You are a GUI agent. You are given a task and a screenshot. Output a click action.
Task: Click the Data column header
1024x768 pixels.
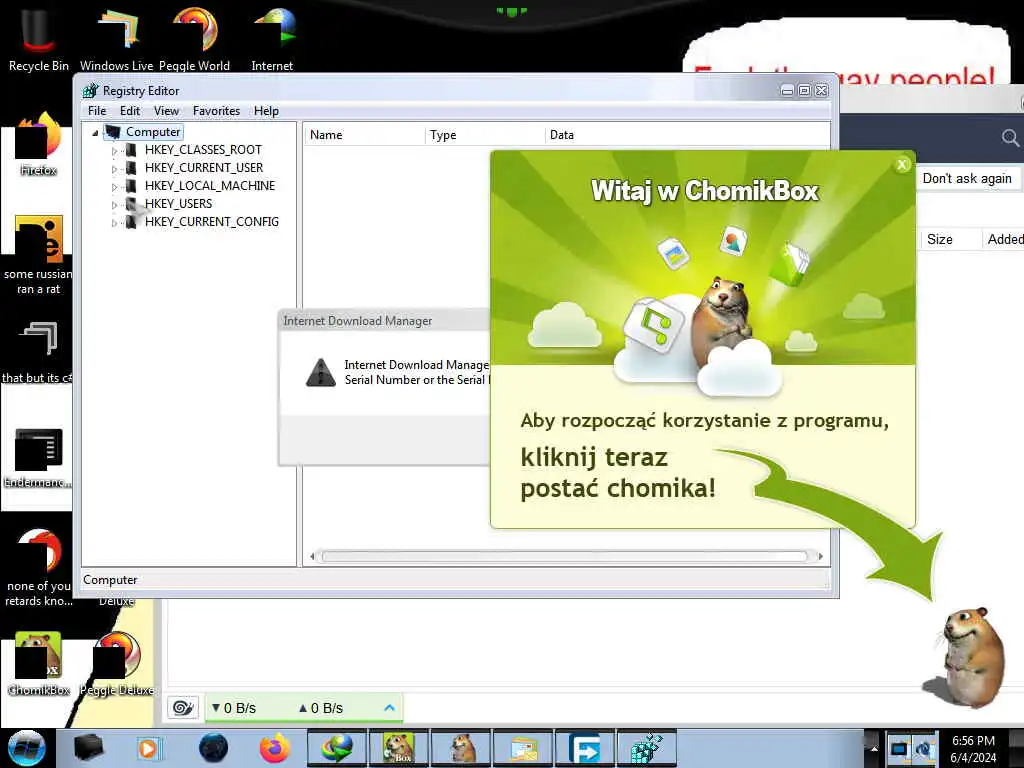pos(687,135)
